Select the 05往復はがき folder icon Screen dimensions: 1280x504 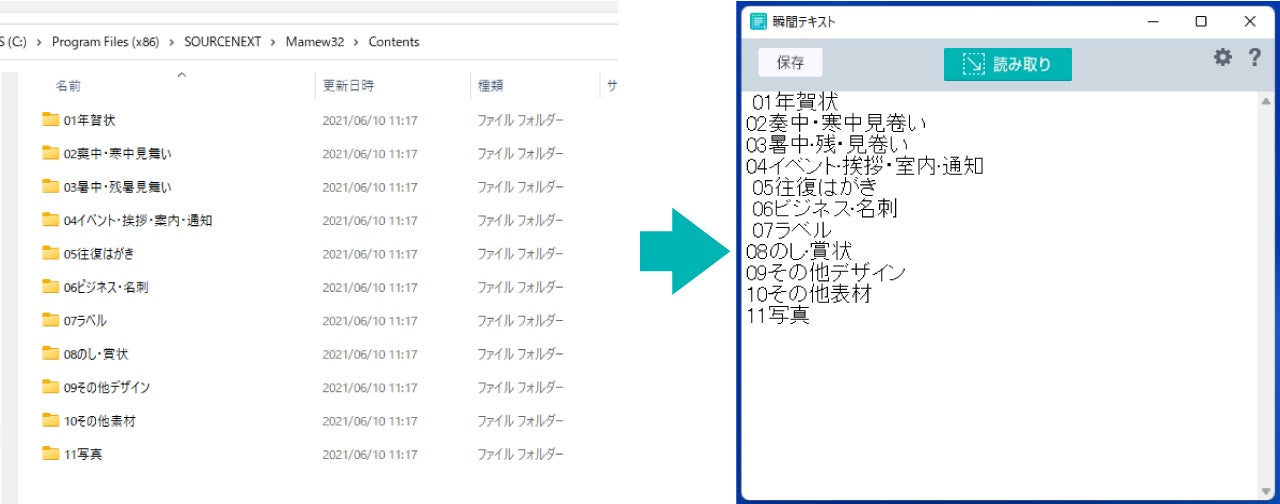coord(51,253)
